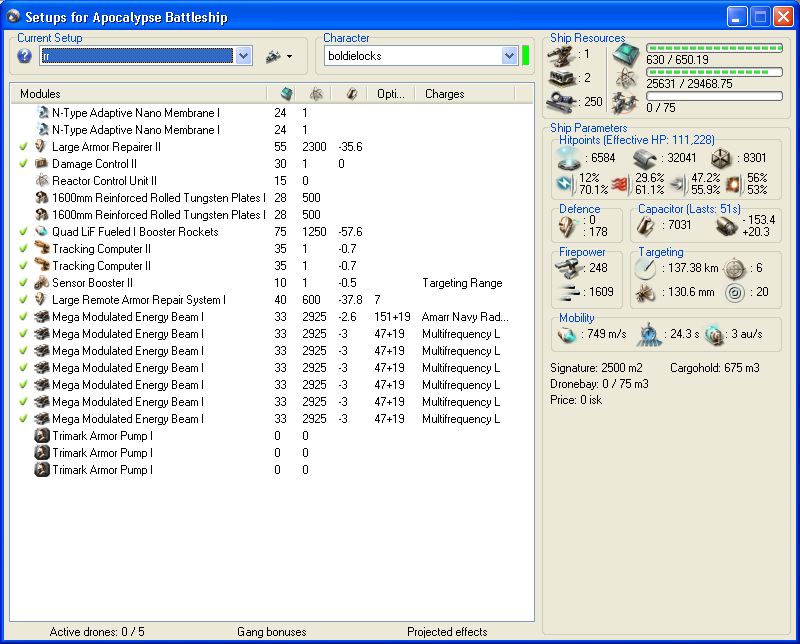Click the drone bandwidth resource icon
This screenshot has height=644, width=800.
click(625, 103)
